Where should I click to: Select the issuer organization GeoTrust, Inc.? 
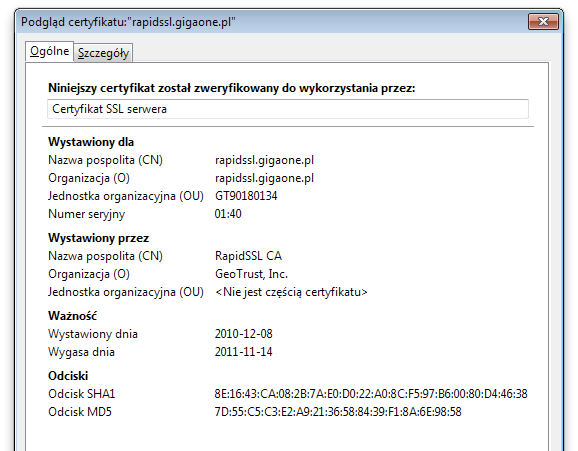[x=251, y=274]
